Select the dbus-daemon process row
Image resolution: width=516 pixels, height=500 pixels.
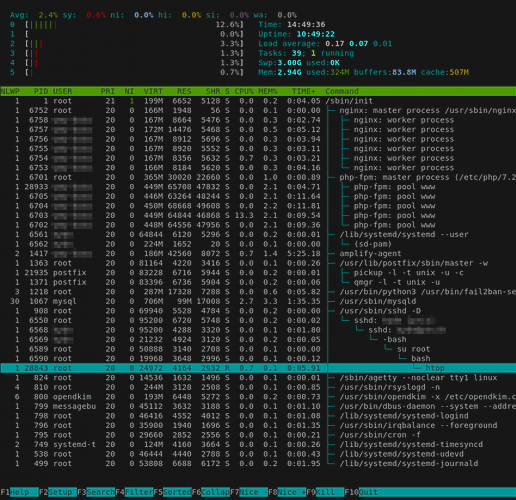click(258, 407)
